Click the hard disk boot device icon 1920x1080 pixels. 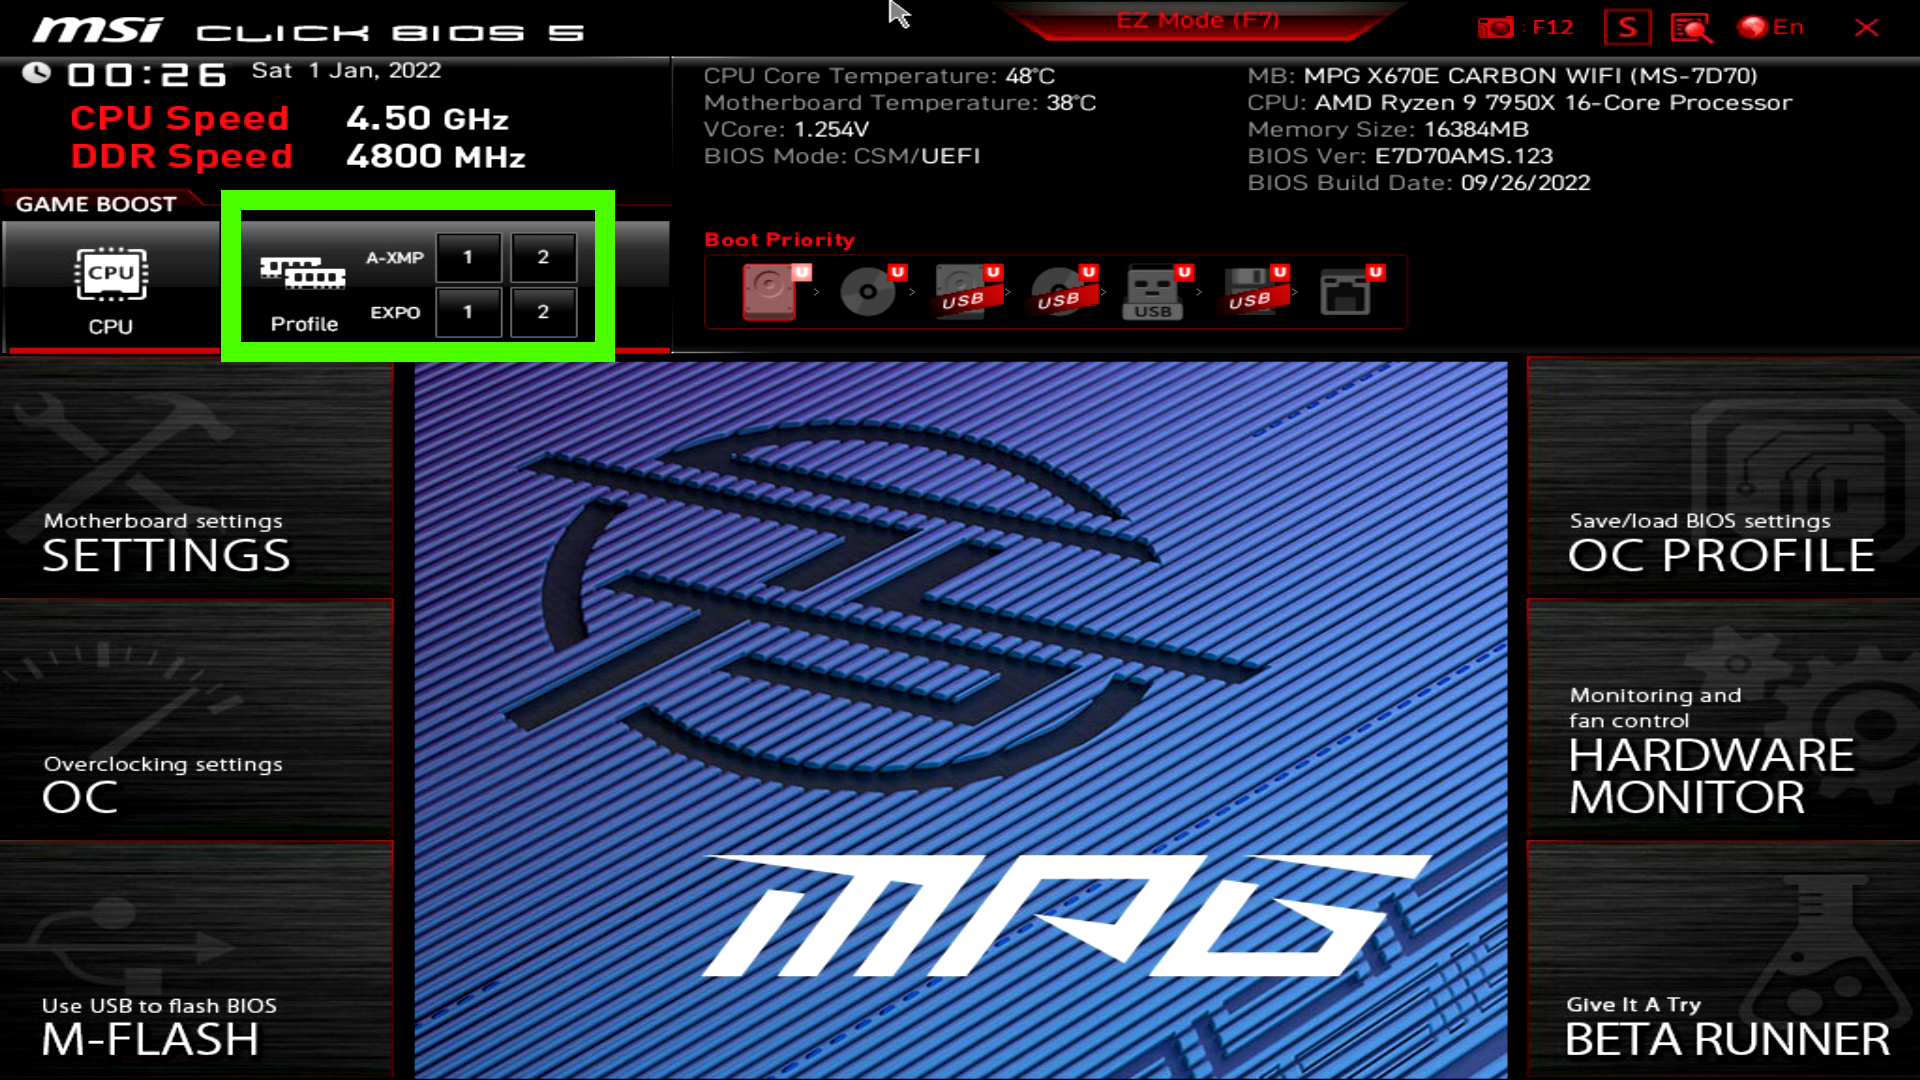tap(770, 291)
